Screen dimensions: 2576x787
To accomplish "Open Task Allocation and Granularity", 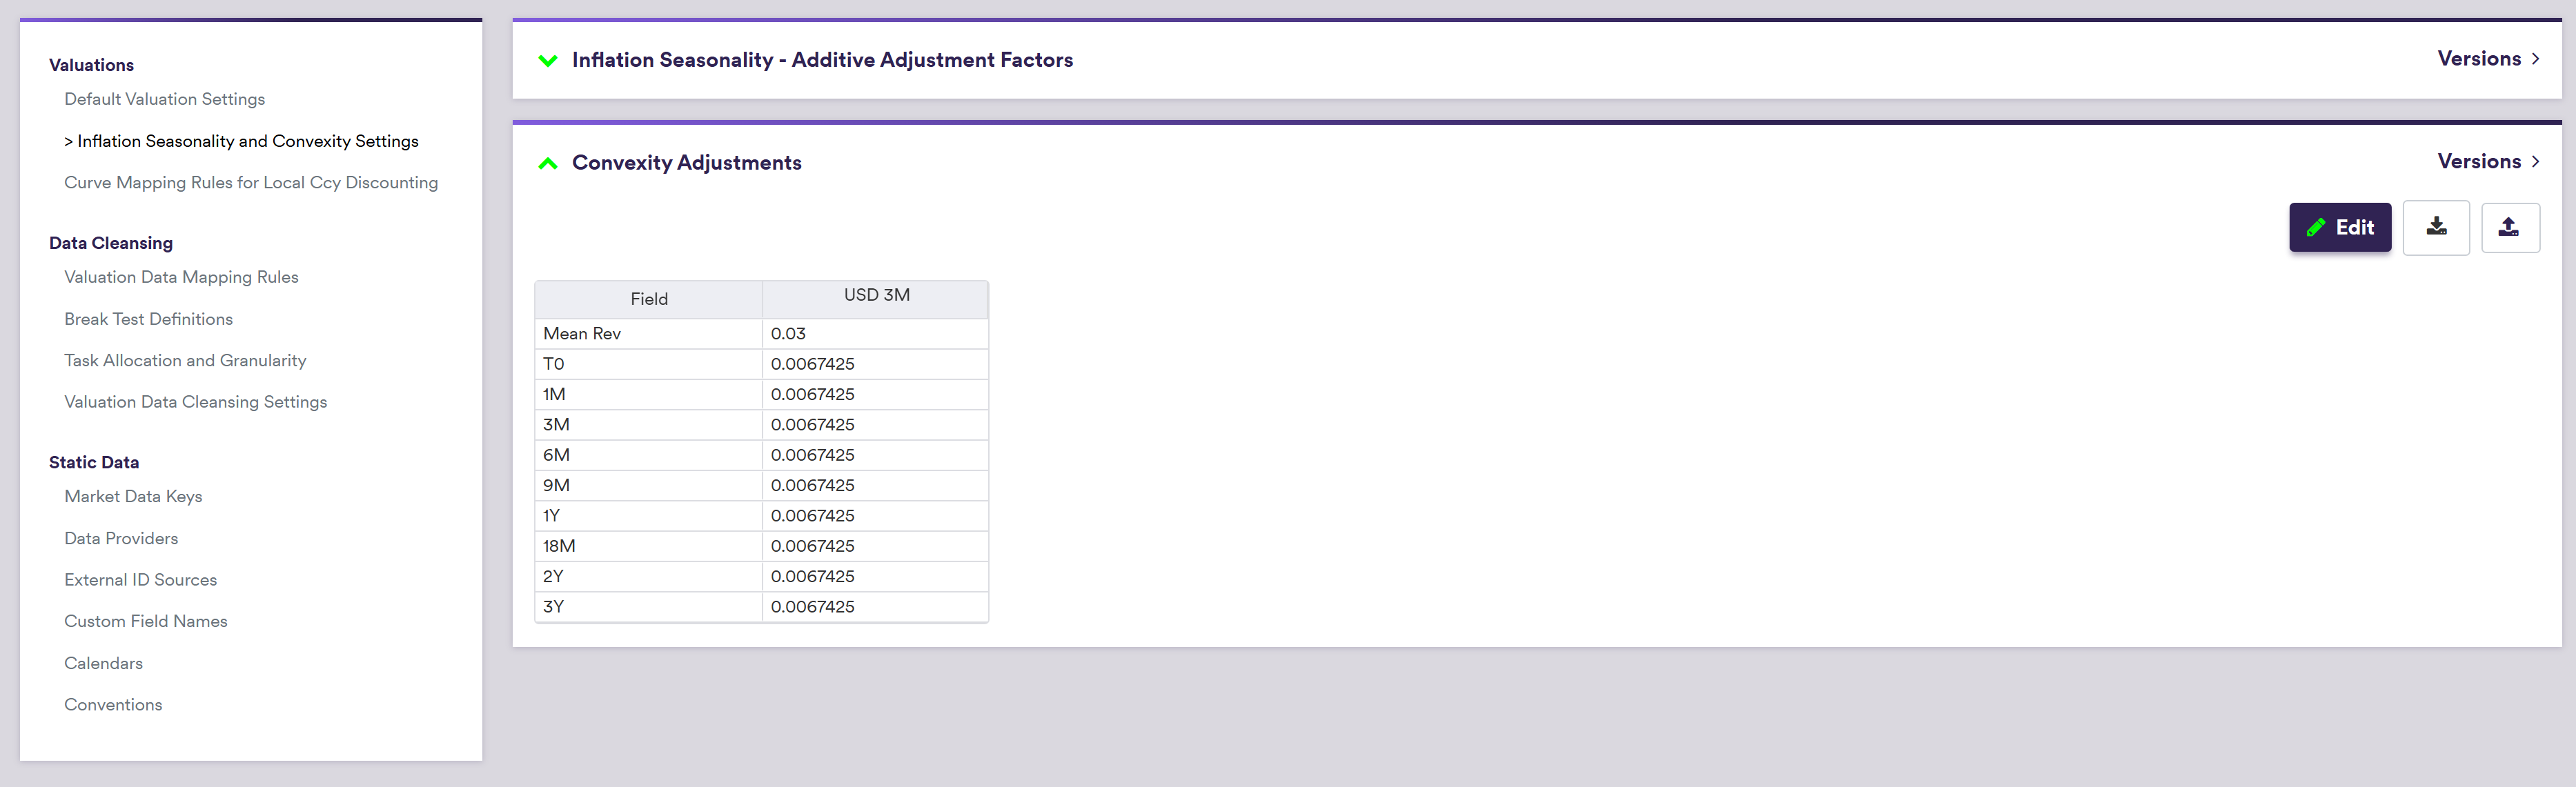I will pyautogui.click(x=185, y=360).
